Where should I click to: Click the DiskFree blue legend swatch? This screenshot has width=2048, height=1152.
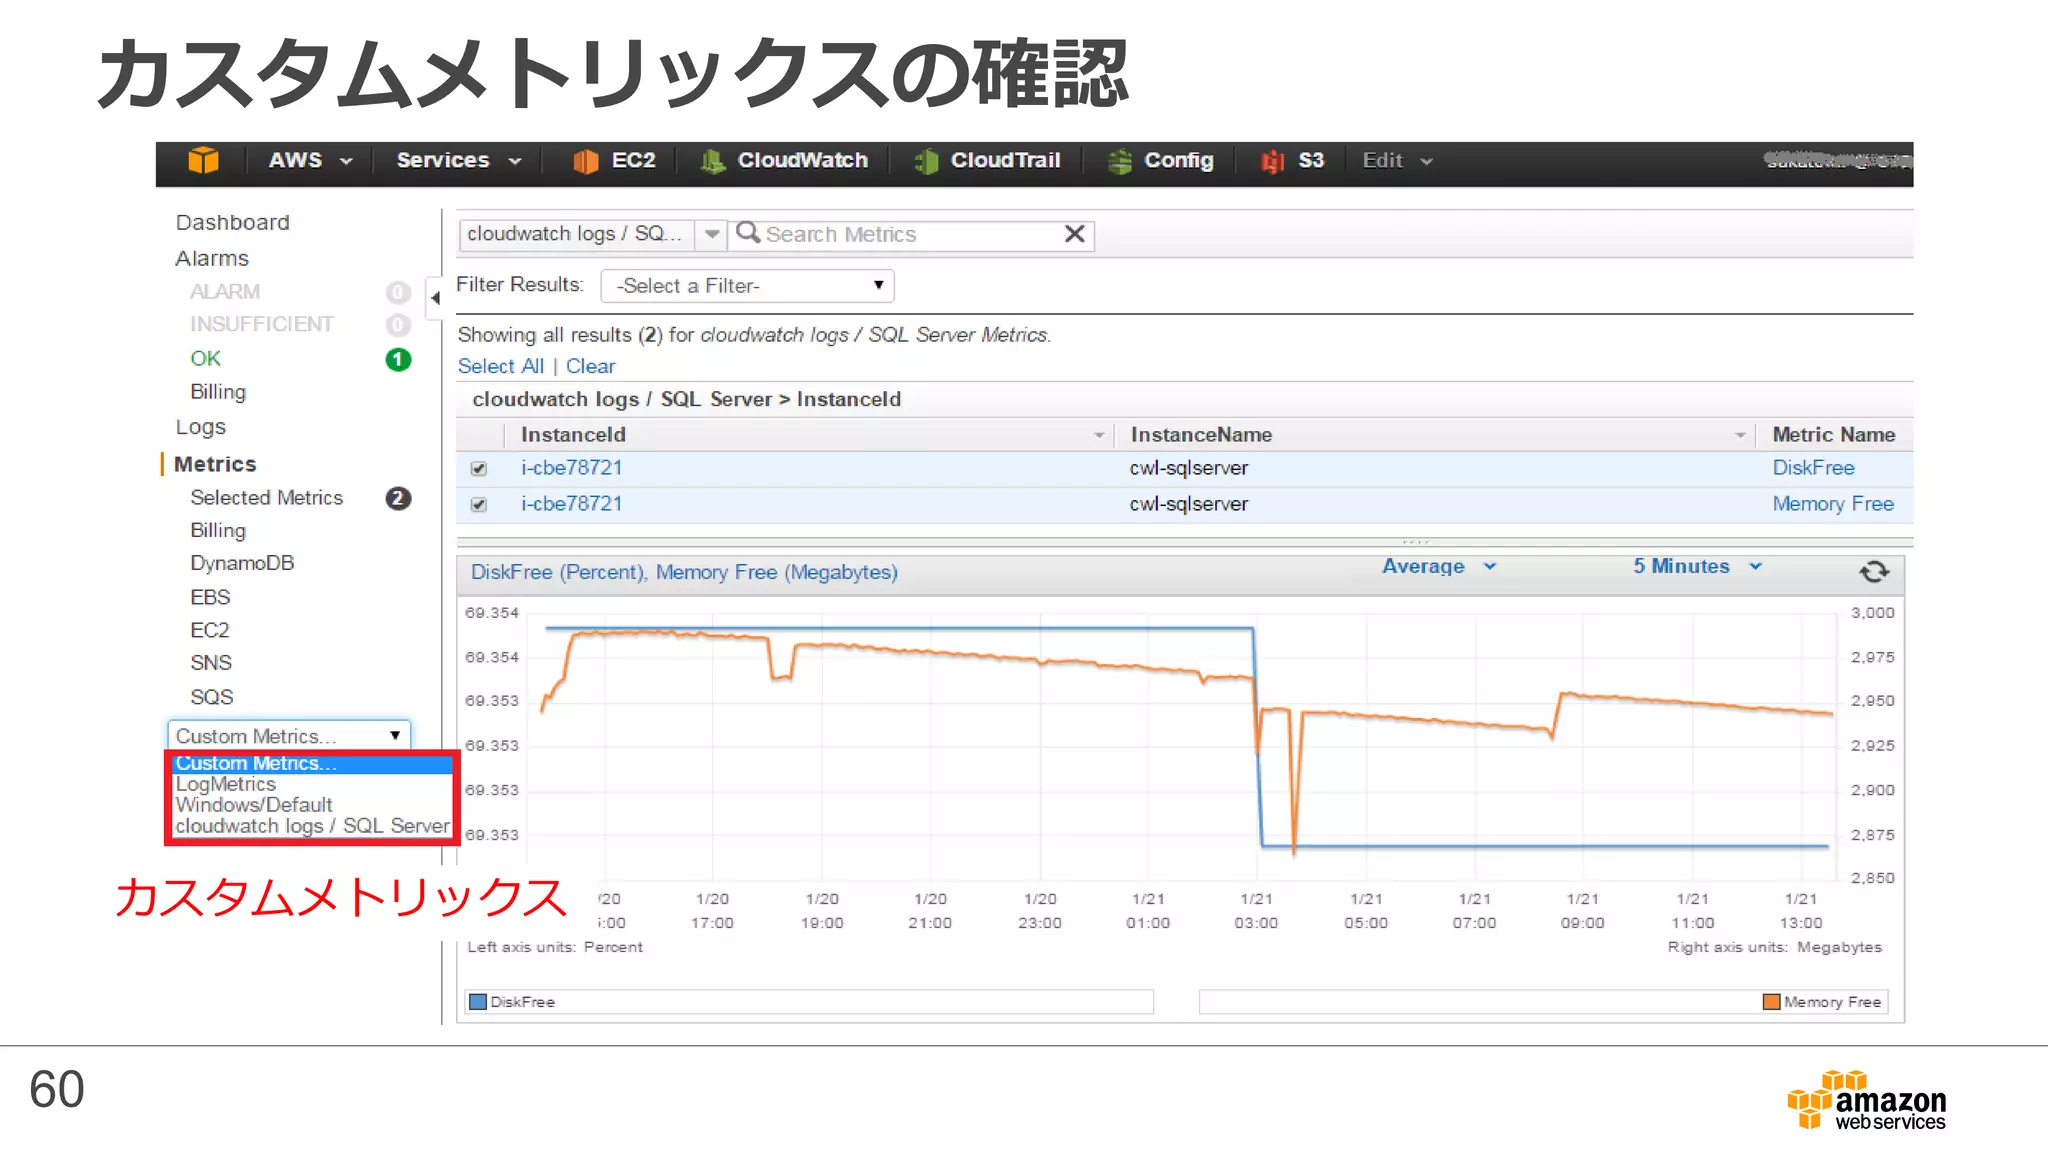pos(478,1002)
